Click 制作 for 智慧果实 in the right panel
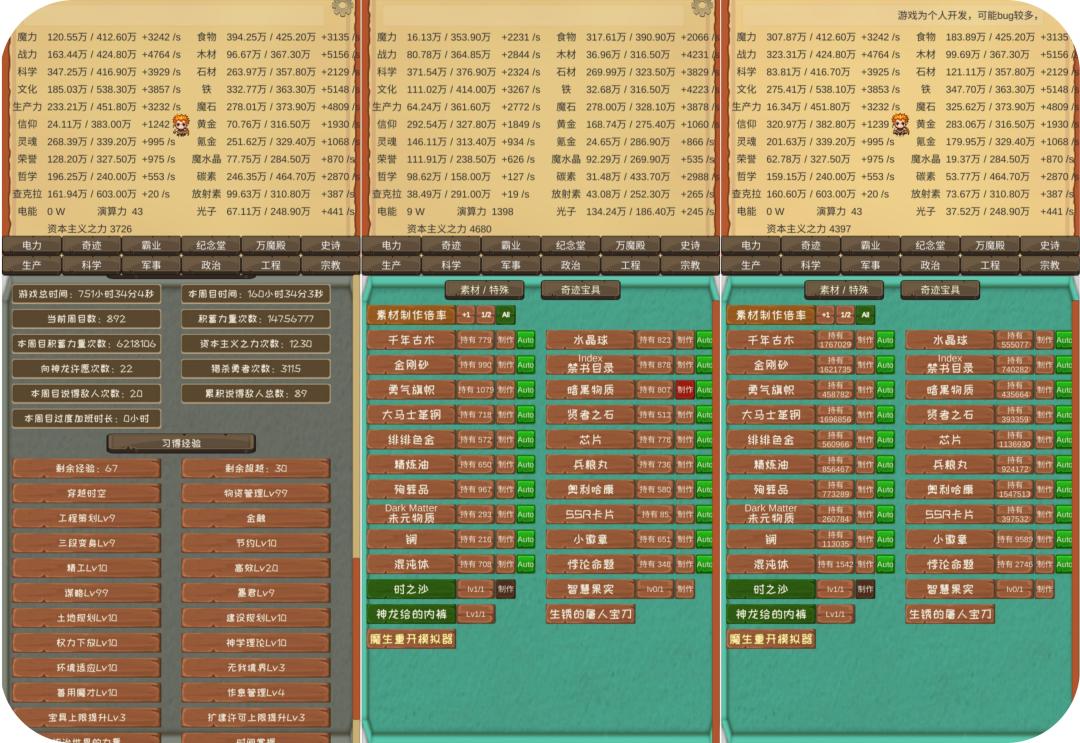This screenshot has height=743, width=1080. point(1044,589)
